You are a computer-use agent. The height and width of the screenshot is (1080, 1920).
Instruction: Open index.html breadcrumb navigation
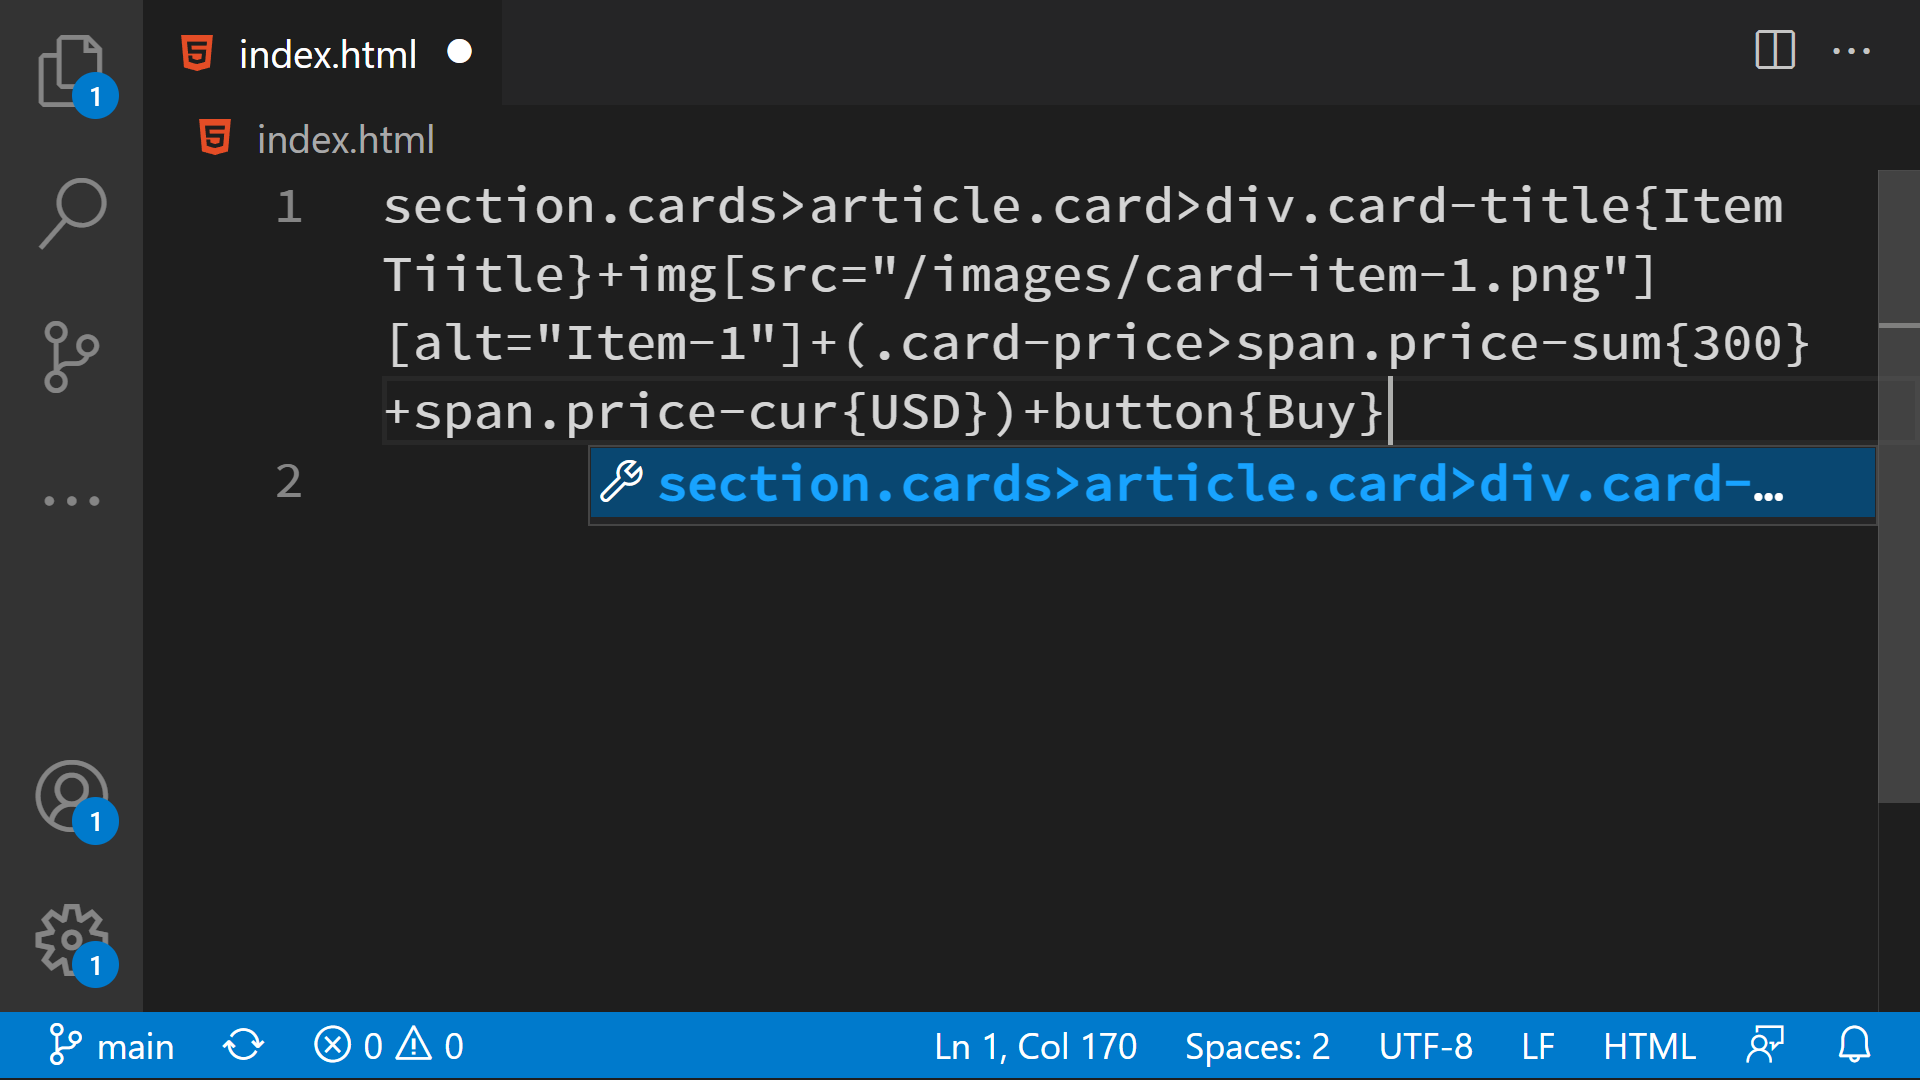point(345,138)
